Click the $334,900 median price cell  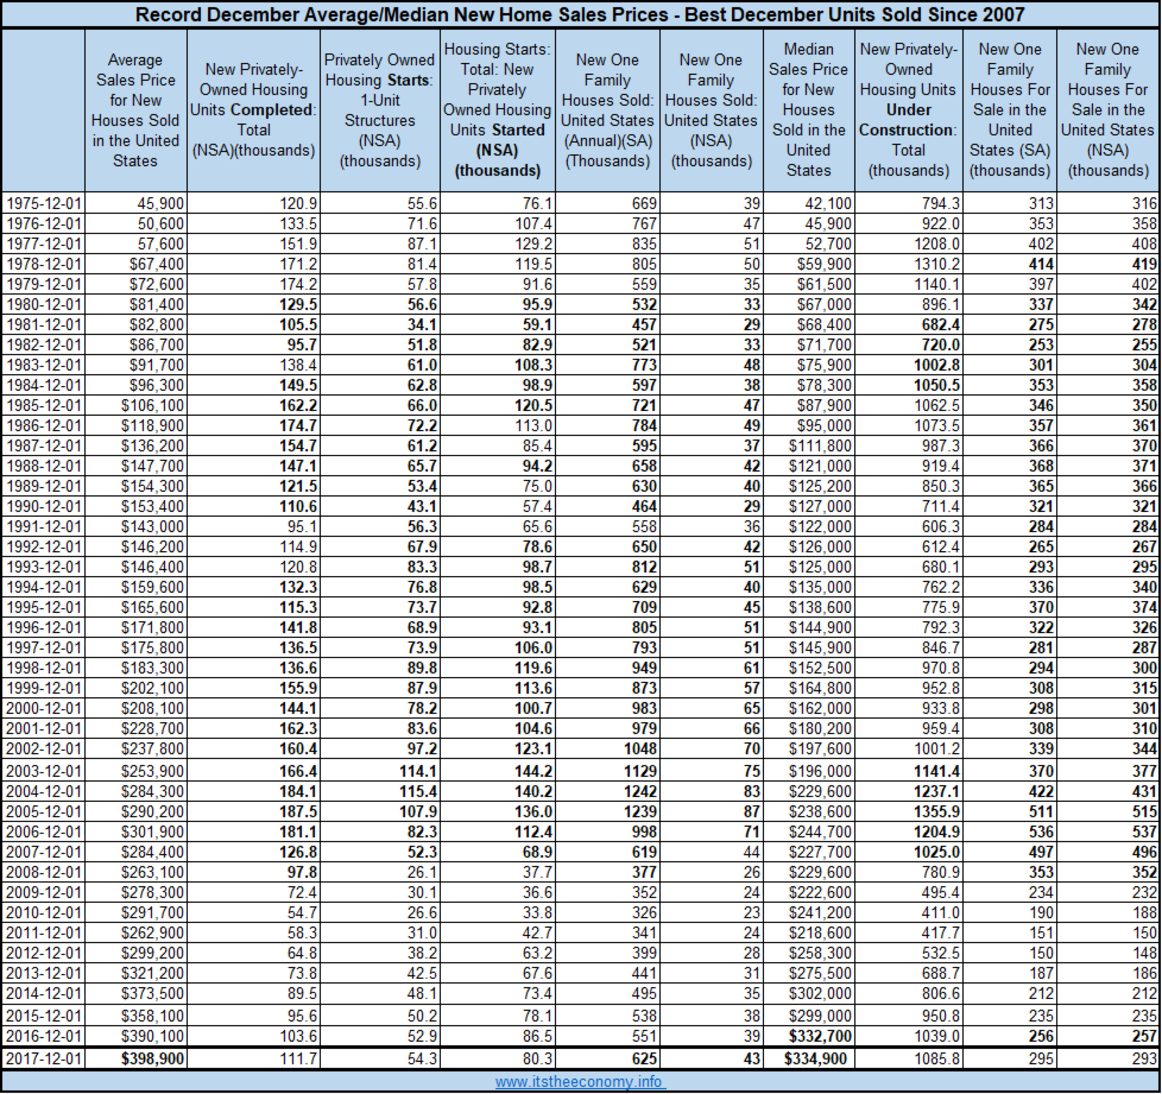click(809, 1058)
